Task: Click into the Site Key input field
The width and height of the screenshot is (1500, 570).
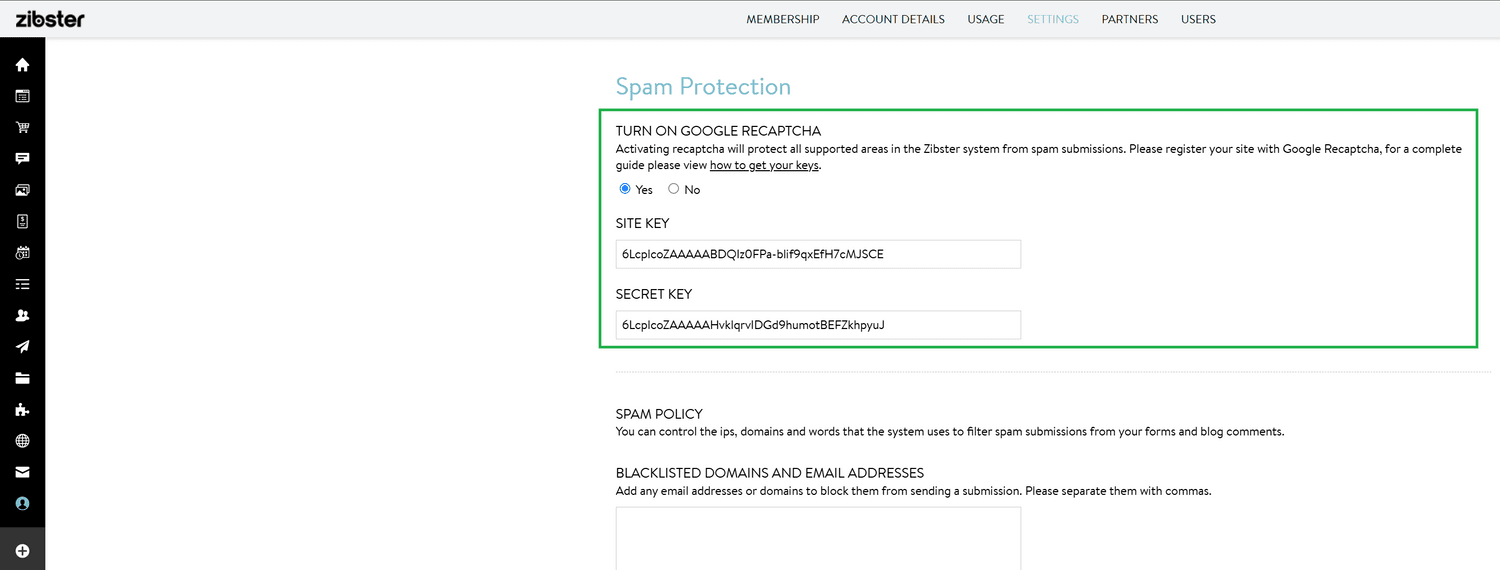Action: [x=818, y=254]
